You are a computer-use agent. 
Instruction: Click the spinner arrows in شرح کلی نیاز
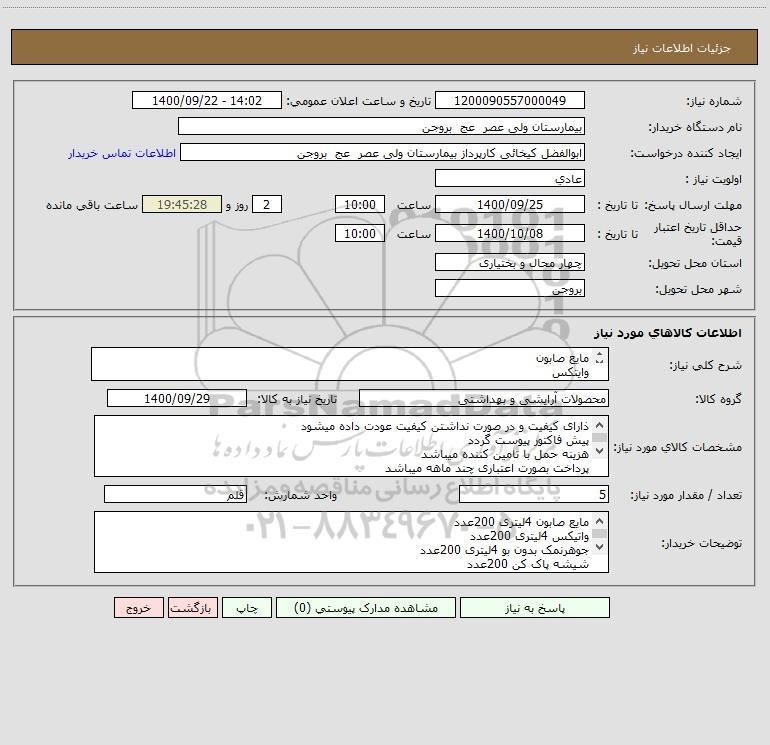(x=599, y=358)
